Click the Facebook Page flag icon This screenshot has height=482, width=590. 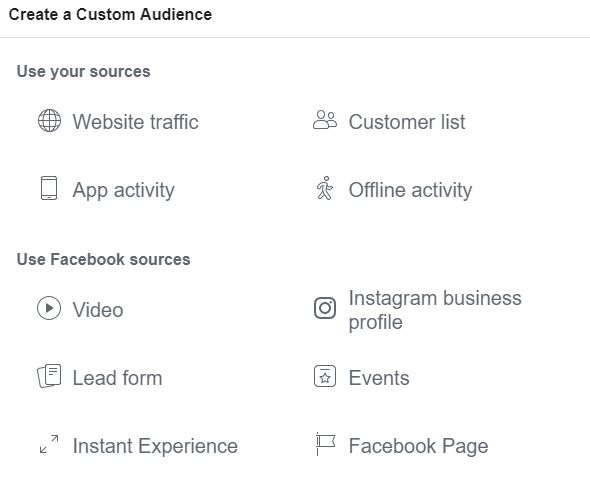(x=325, y=444)
